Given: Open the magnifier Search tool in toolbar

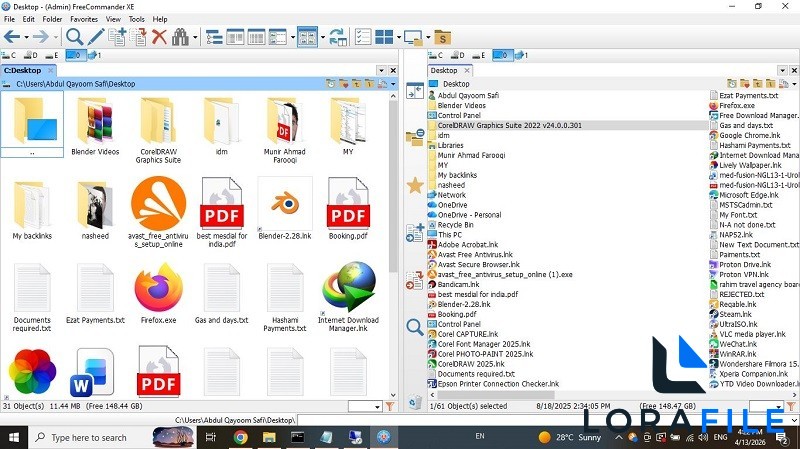Looking at the screenshot, I should [74, 37].
